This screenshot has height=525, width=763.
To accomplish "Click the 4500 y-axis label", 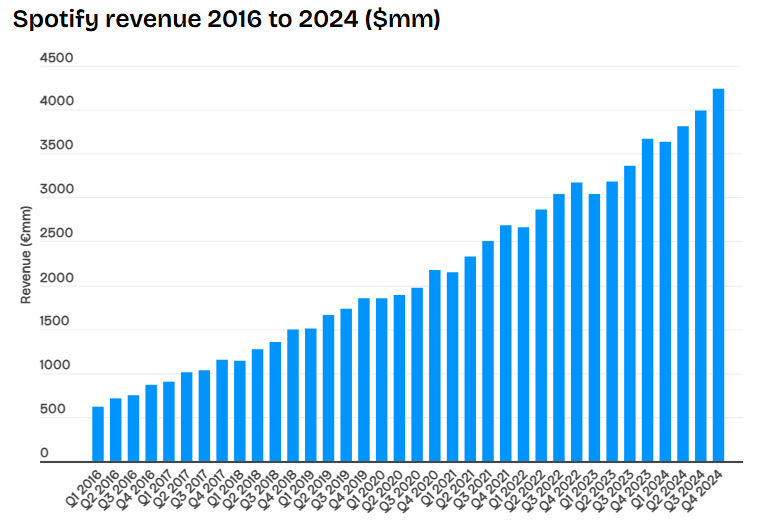I will pyautogui.click(x=56, y=58).
